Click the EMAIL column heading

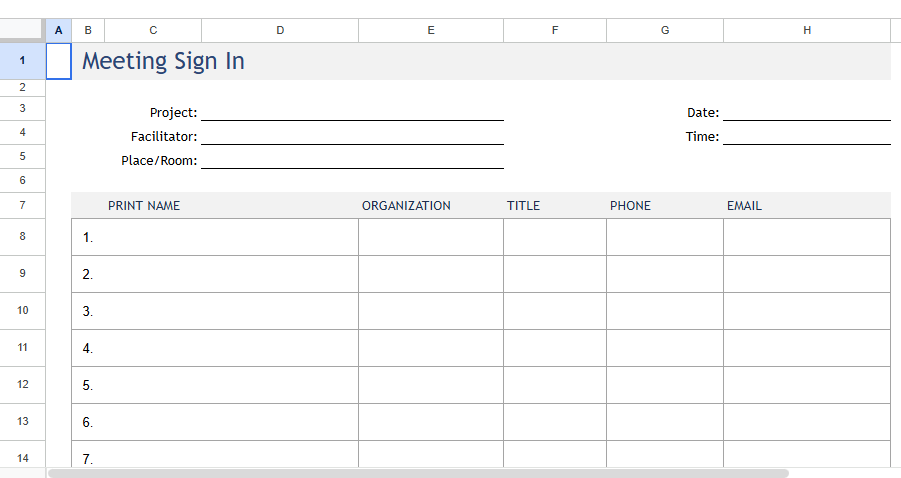[744, 206]
